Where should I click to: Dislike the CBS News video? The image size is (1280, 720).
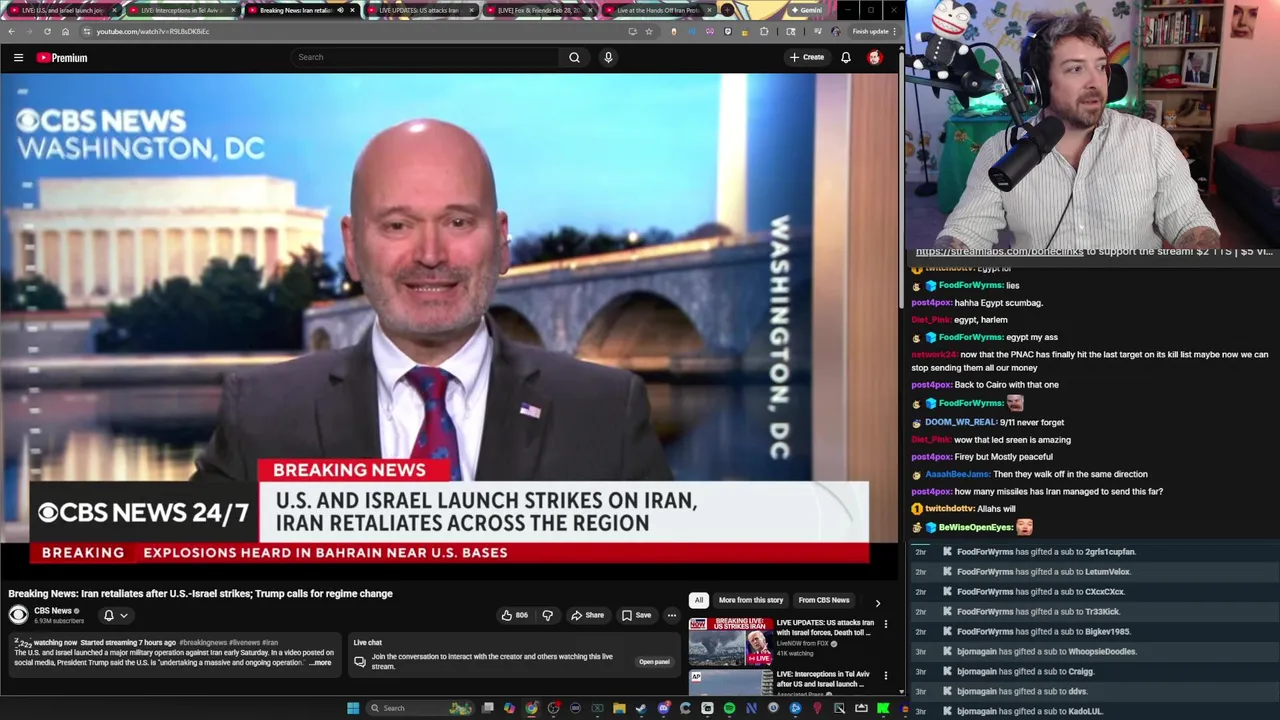(547, 615)
